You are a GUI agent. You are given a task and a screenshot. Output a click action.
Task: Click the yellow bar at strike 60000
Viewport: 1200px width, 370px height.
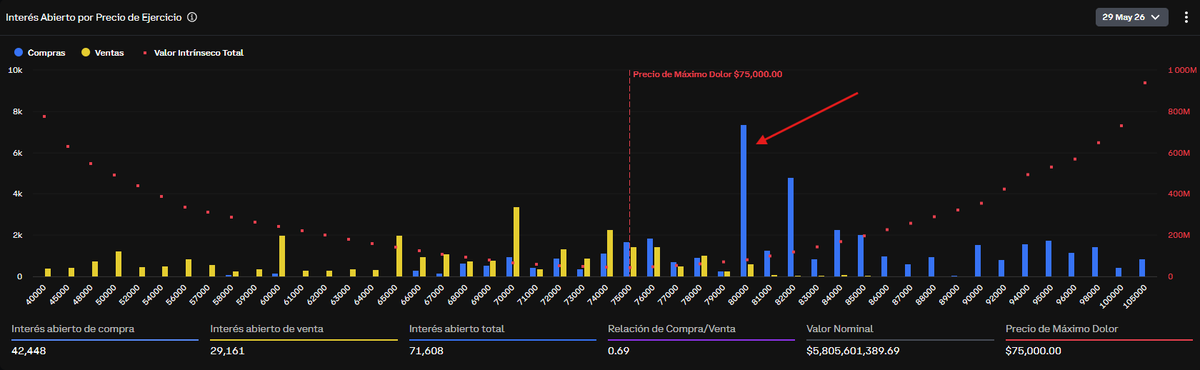pos(282,256)
